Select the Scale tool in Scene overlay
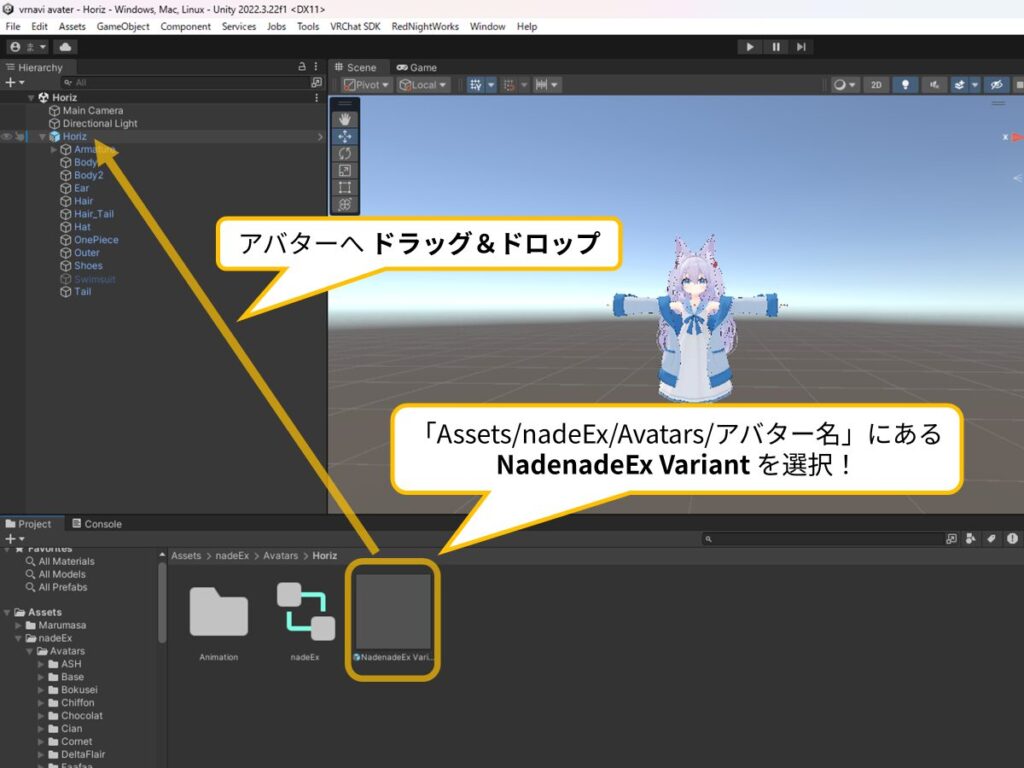This screenshot has width=1024, height=768. [x=344, y=170]
